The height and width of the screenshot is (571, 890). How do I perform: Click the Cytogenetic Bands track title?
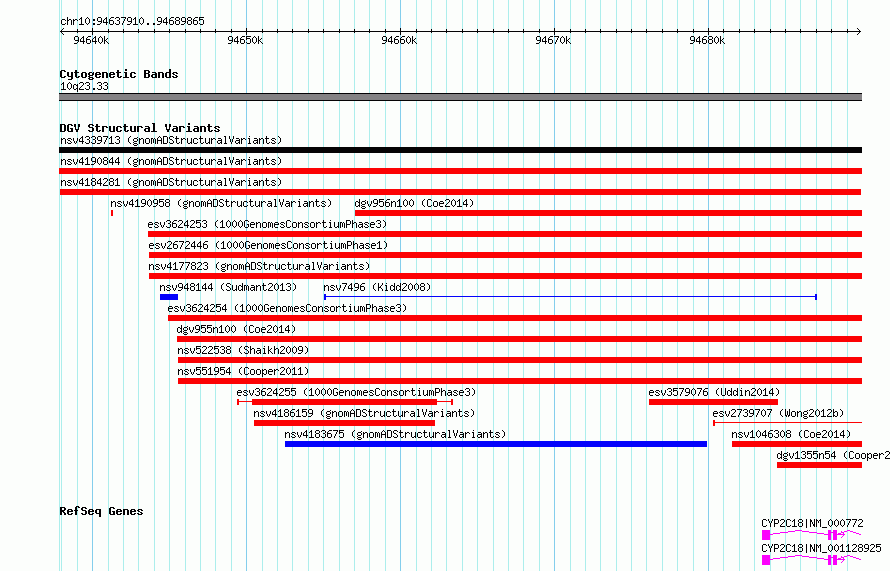point(119,74)
